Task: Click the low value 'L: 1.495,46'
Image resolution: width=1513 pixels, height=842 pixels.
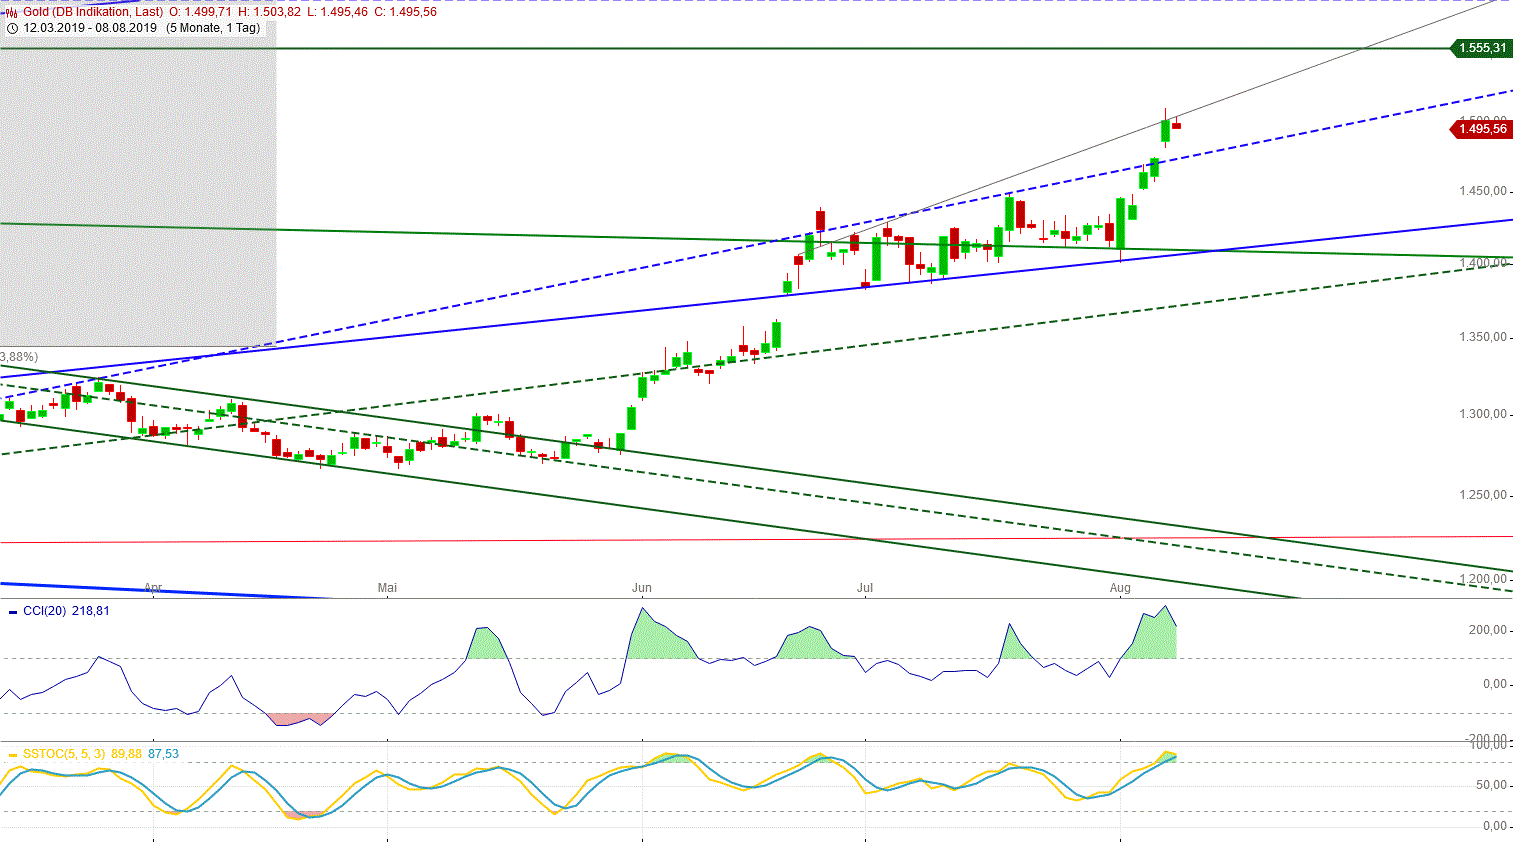Action: pos(337,12)
